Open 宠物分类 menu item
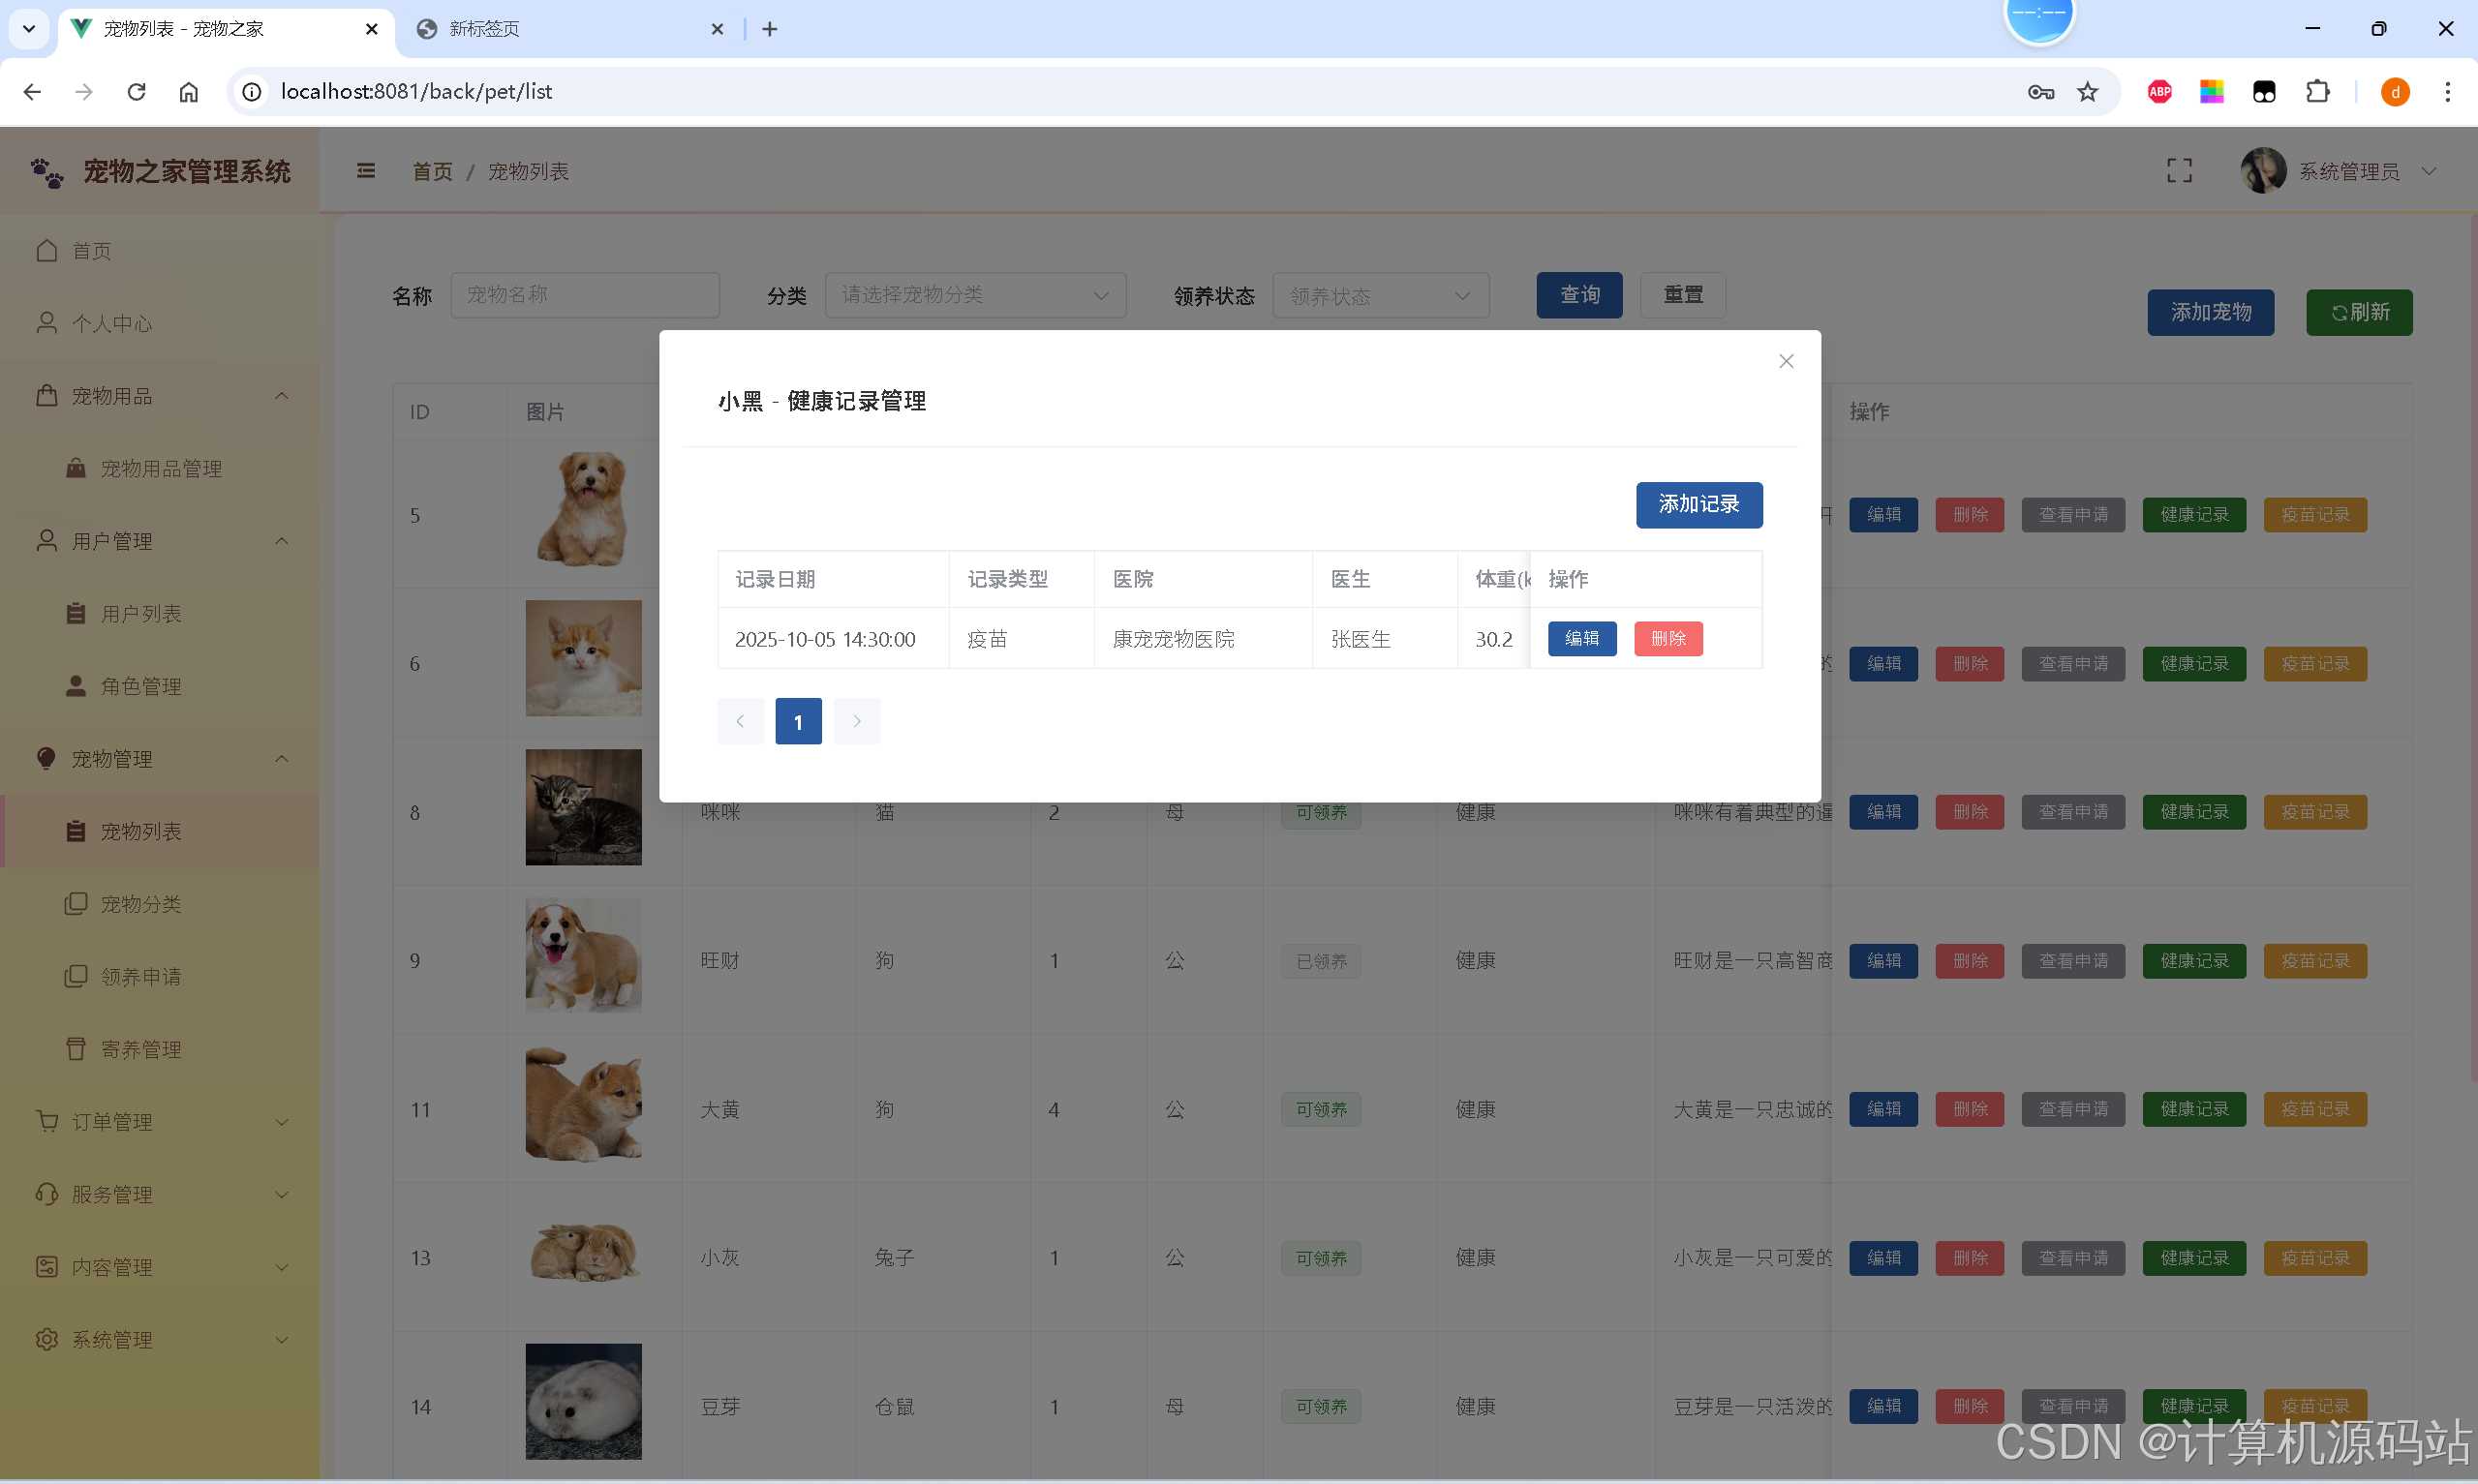The height and width of the screenshot is (1484, 2478). (160, 904)
